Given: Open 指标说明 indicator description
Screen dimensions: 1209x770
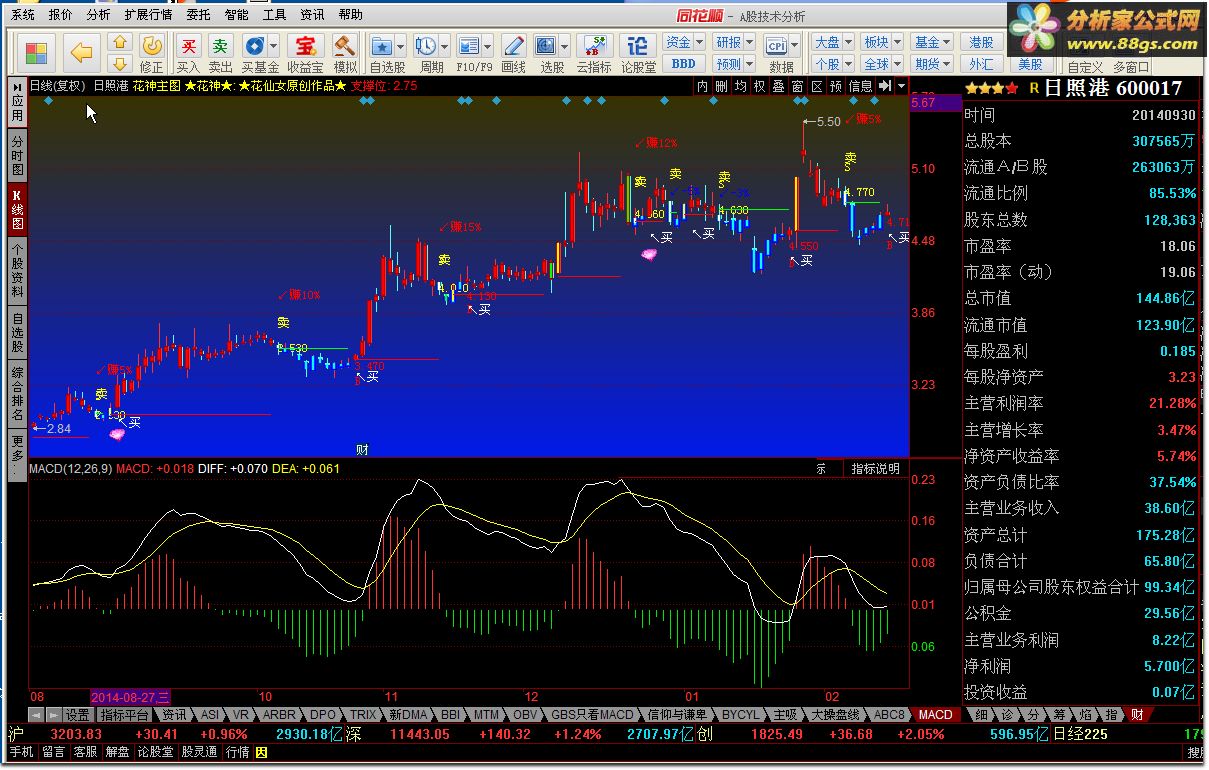Looking at the screenshot, I should tap(875, 468).
